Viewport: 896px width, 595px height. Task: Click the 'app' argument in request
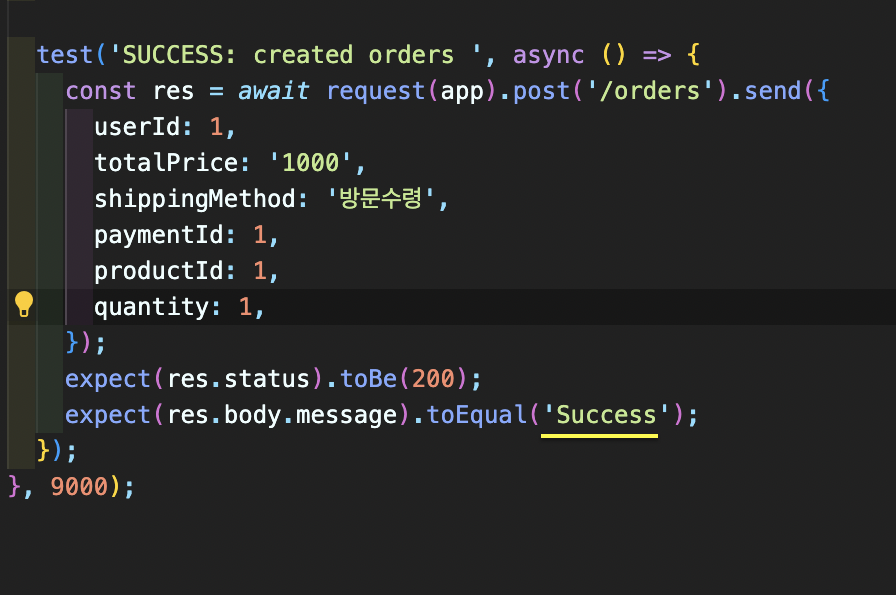[x=462, y=93]
